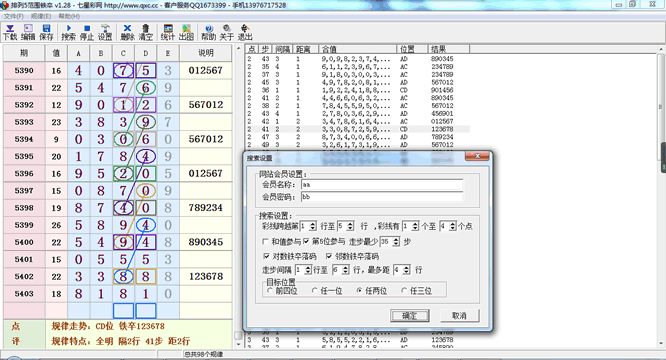666x360 pixels.
Task: Select the 任两位 radio button
Action: 359,290
